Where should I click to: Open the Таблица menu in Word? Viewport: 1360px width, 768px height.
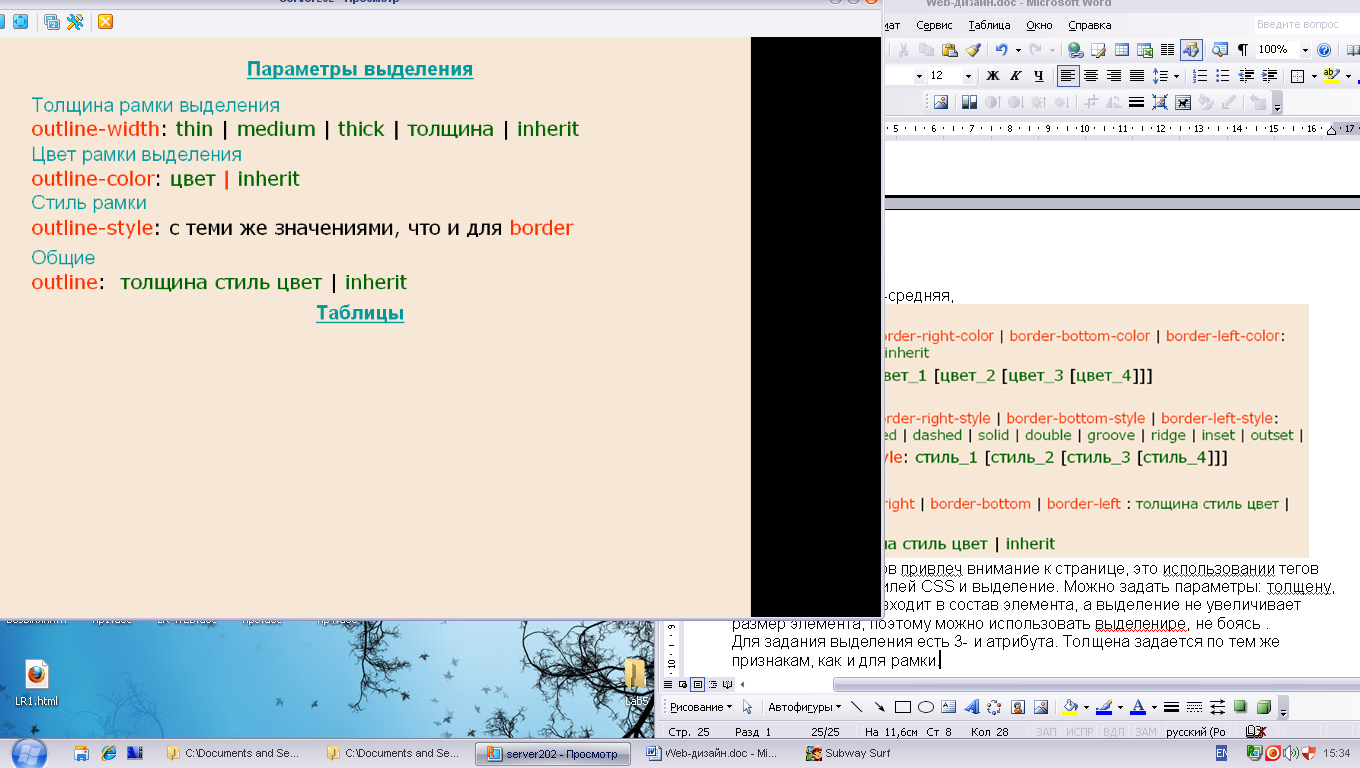(x=989, y=25)
